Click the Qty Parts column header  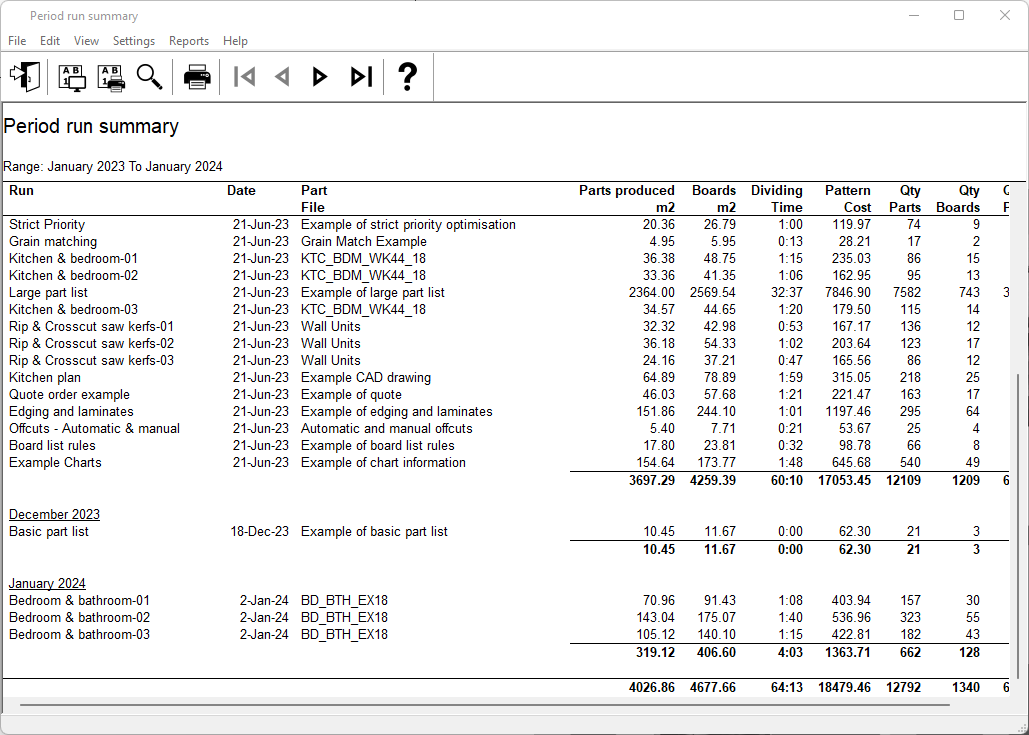click(904, 199)
